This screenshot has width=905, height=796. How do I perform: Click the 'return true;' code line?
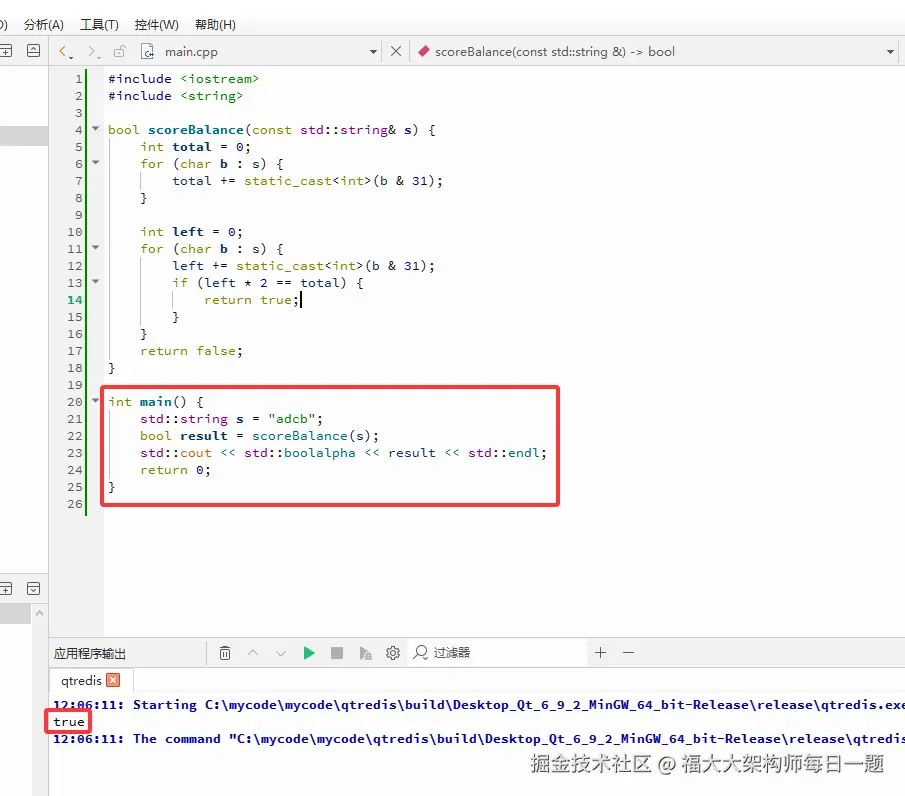(x=252, y=300)
